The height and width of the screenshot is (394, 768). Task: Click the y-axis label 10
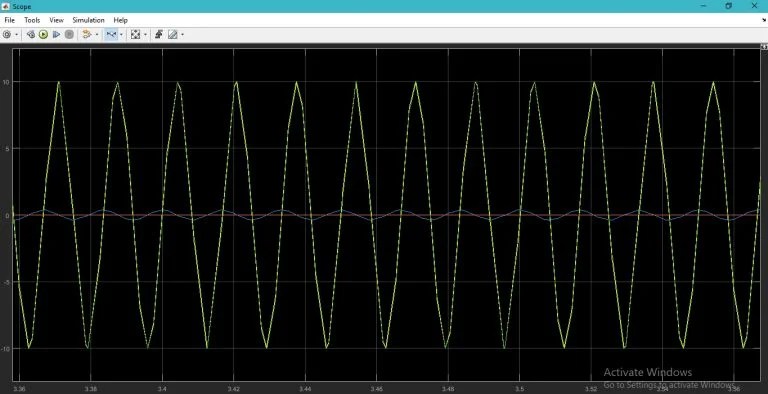pos(5,82)
